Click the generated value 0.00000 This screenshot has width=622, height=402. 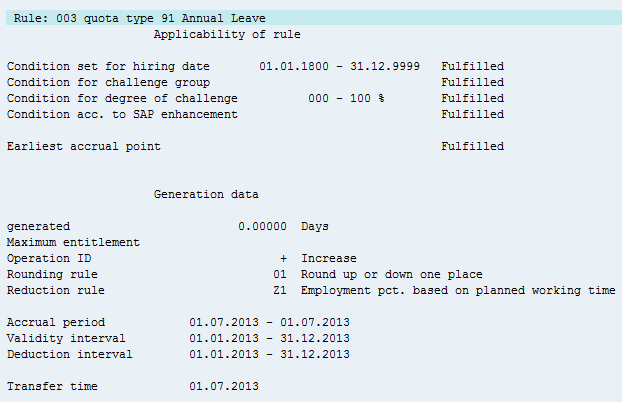point(262,226)
